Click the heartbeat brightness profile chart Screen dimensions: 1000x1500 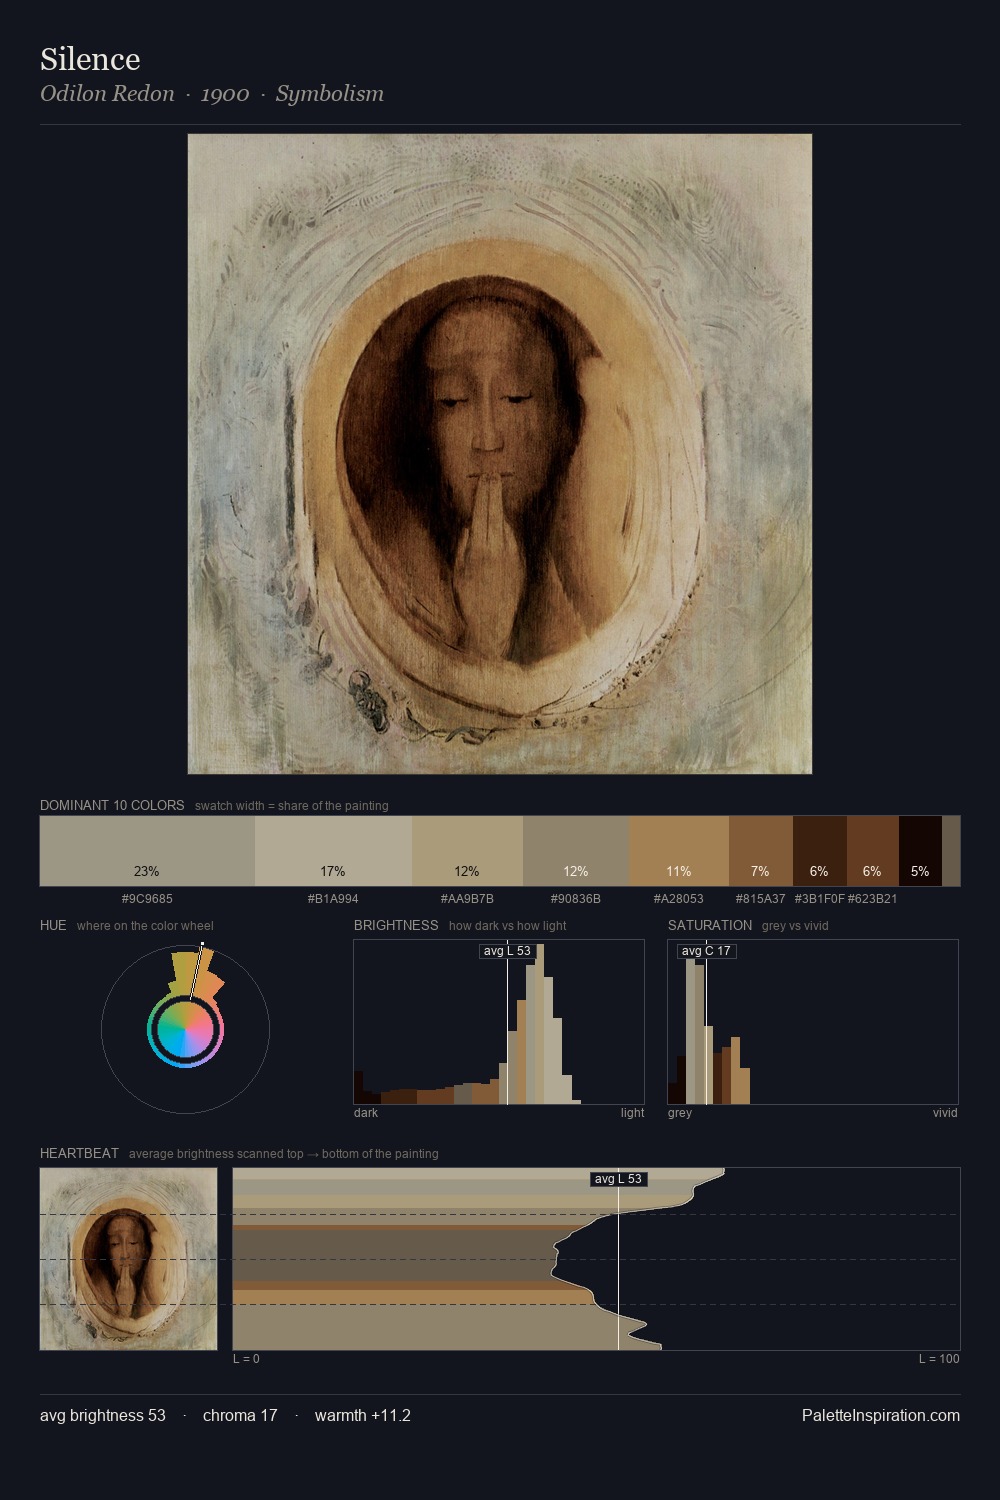(596, 1259)
